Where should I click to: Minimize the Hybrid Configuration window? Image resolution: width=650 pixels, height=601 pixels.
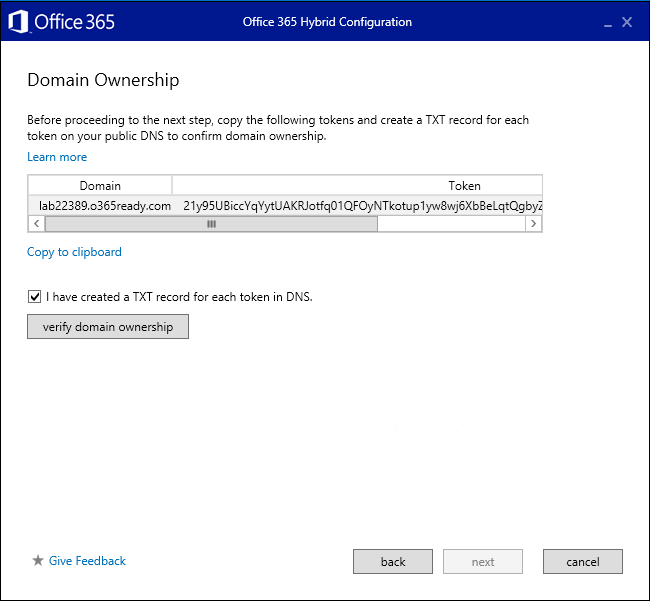coord(608,24)
